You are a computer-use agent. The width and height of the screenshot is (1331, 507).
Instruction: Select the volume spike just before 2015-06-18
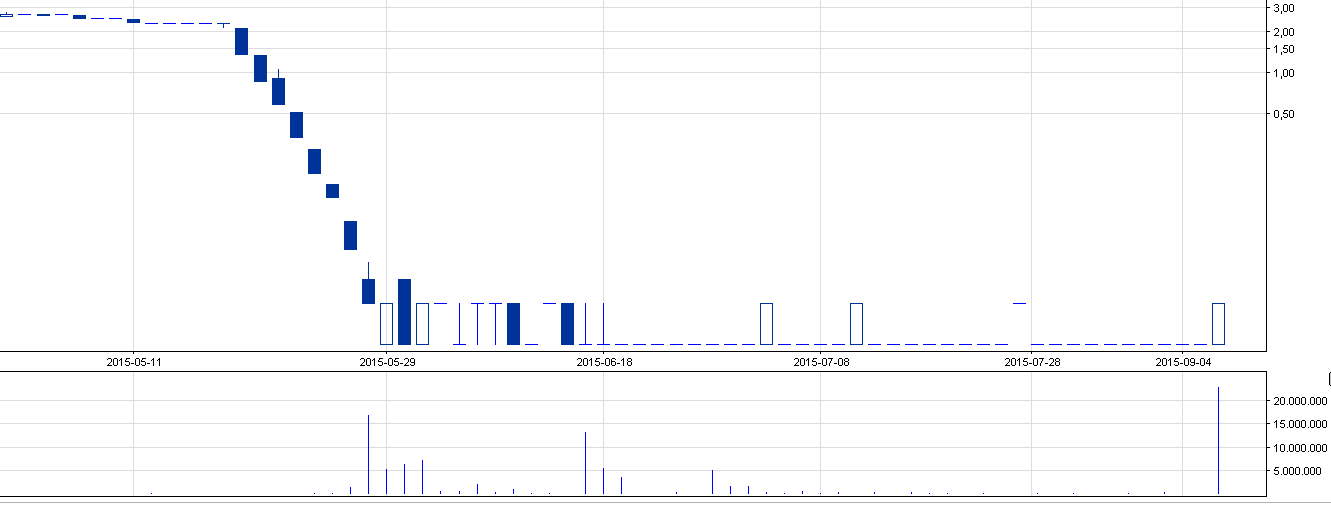[x=585, y=462]
